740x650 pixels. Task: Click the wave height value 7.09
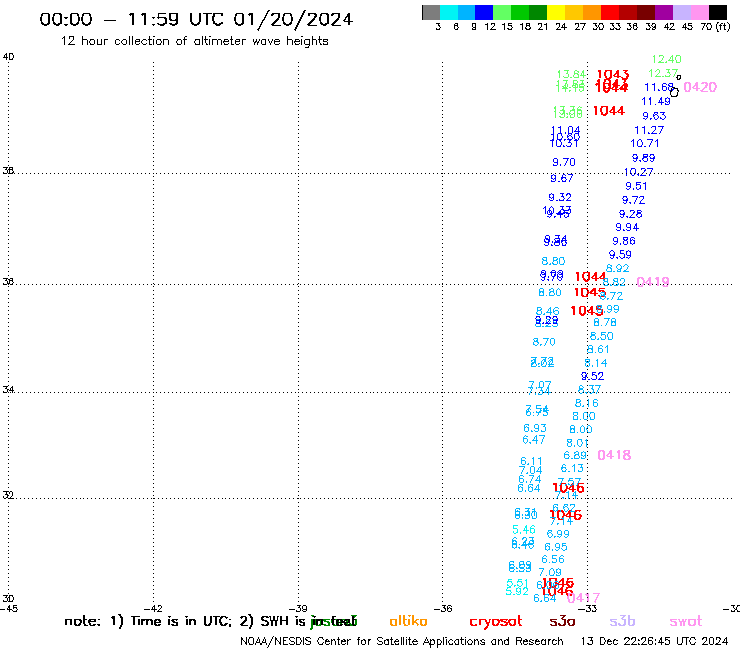pos(550,573)
